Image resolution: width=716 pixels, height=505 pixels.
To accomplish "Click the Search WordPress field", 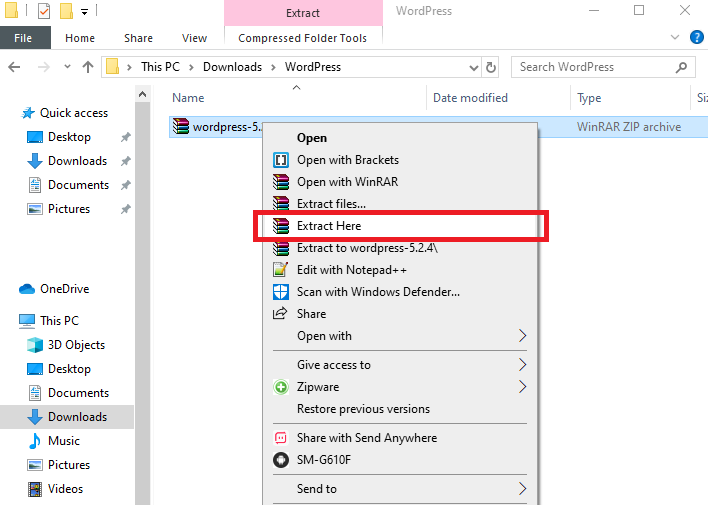I will coord(603,68).
